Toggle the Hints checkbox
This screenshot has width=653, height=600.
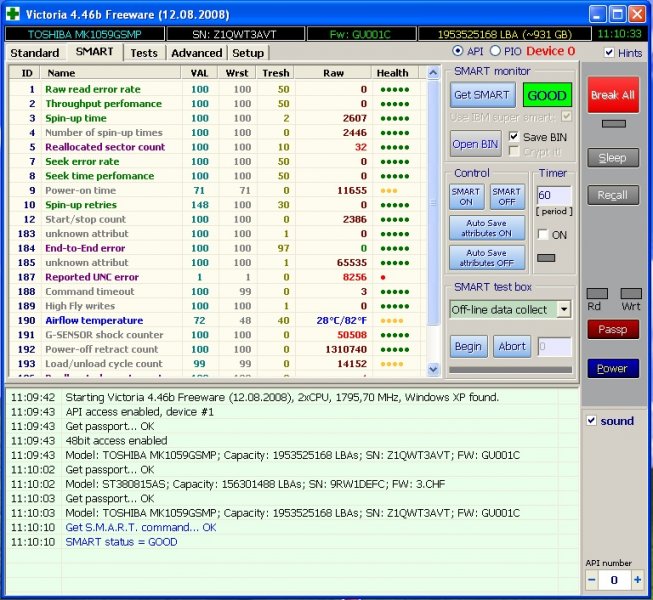[x=610, y=52]
